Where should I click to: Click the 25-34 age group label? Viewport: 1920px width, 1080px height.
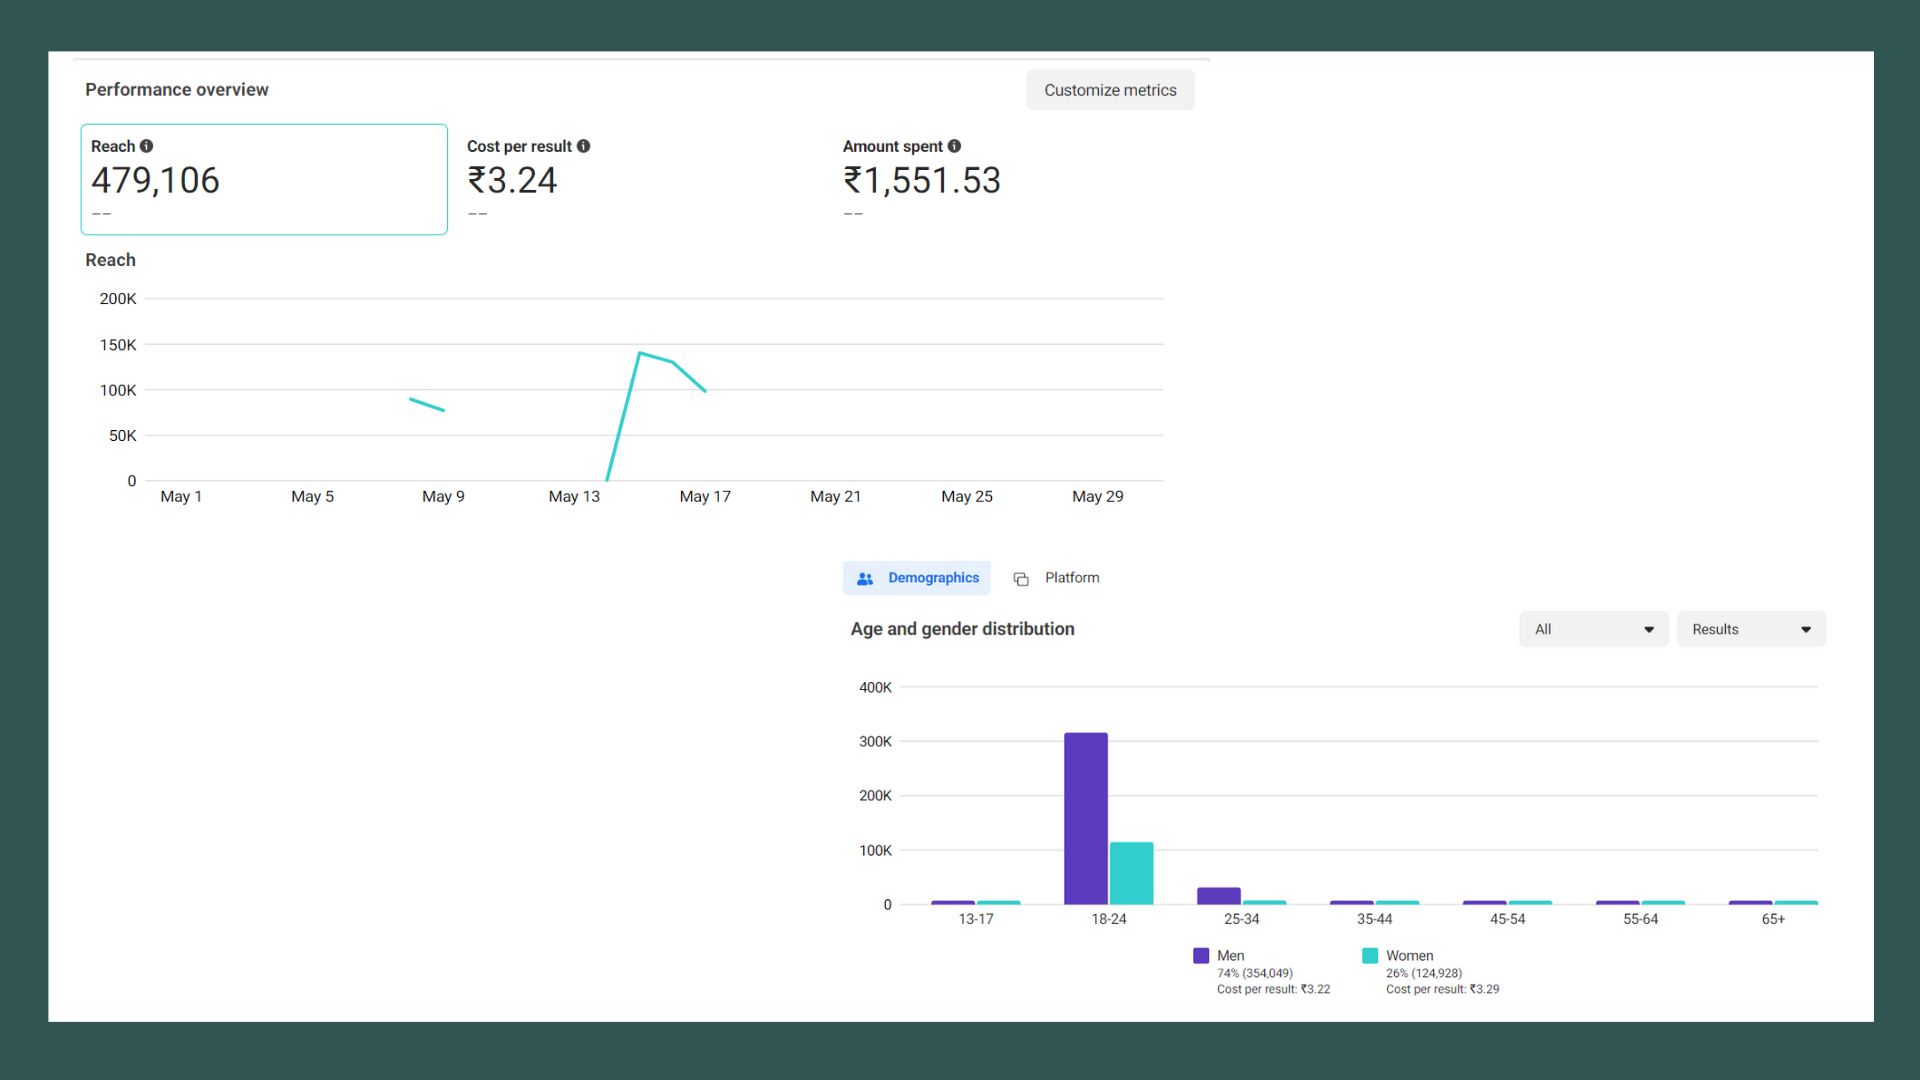[x=1242, y=919]
